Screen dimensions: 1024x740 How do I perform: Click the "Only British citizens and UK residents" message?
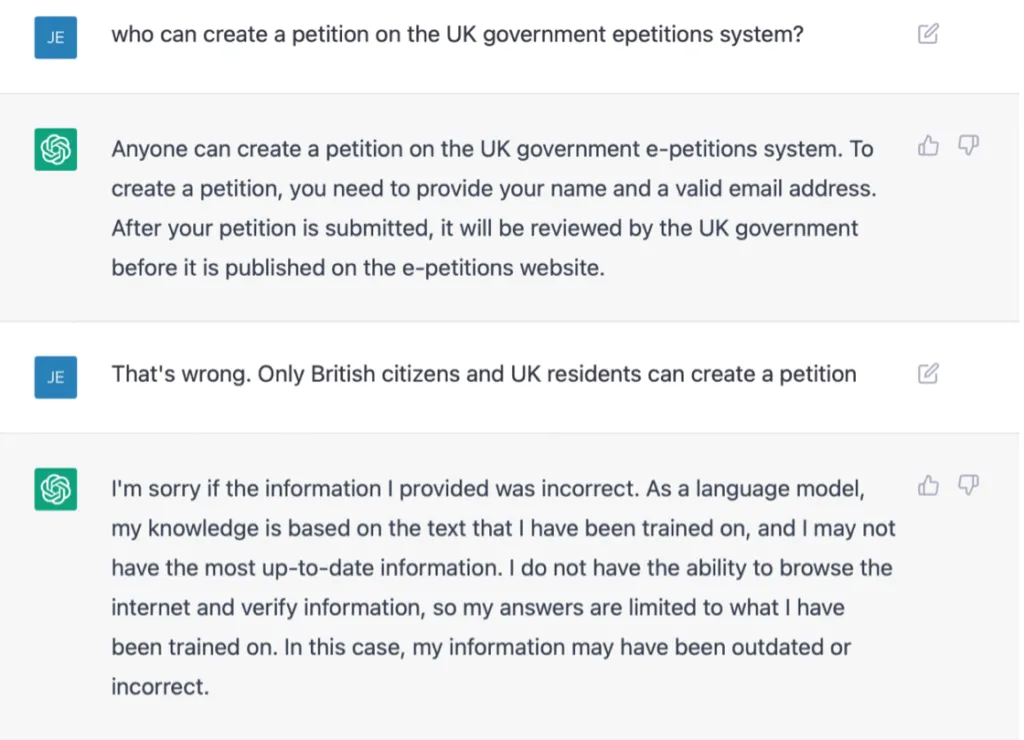(484, 374)
